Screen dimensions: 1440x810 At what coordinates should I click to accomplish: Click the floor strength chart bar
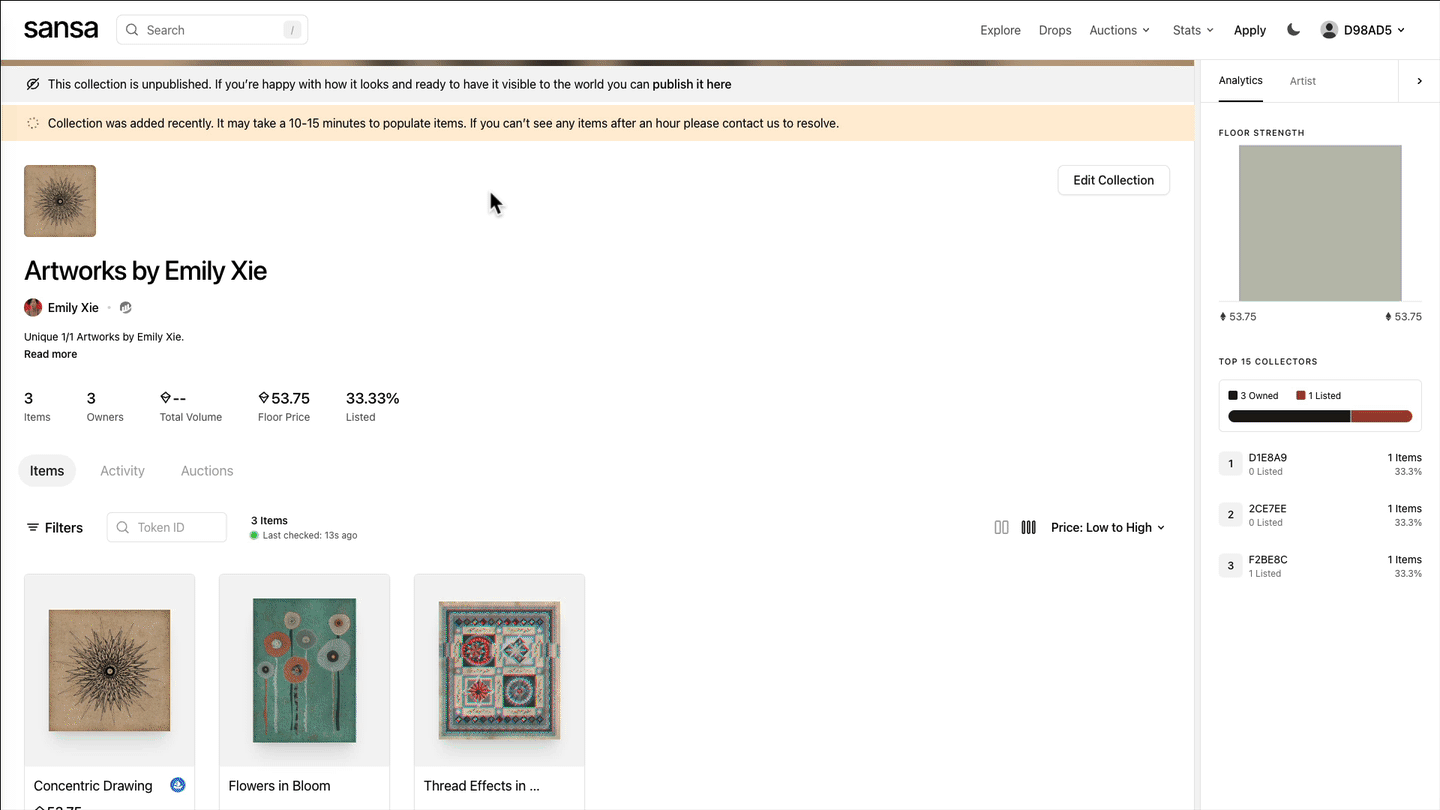[x=1320, y=223]
